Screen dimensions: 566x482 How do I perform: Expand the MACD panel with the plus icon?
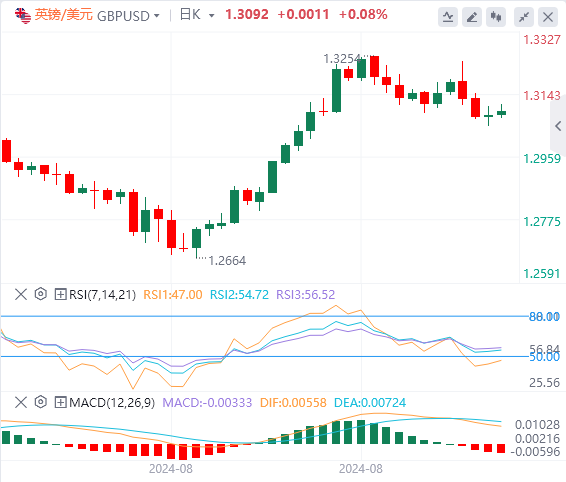pos(60,402)
